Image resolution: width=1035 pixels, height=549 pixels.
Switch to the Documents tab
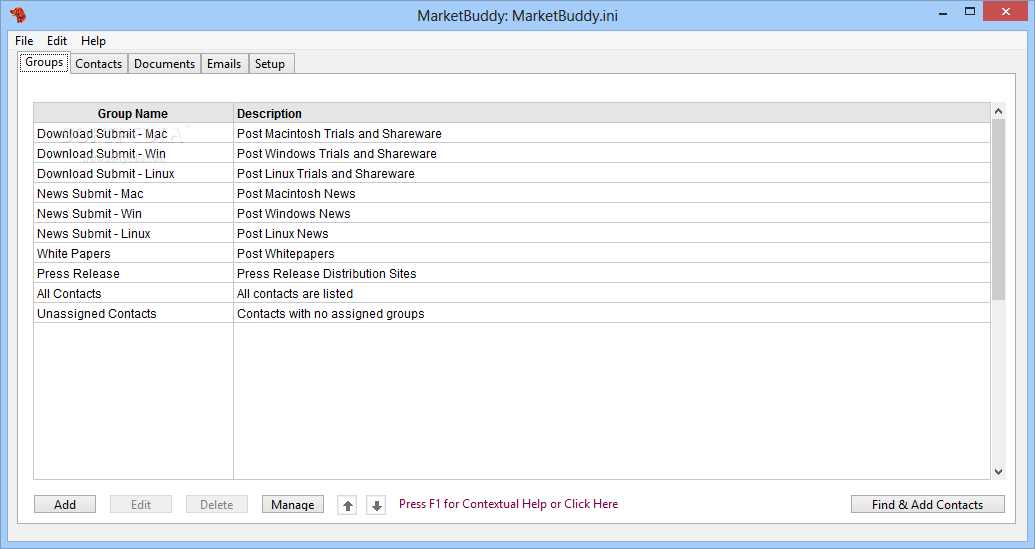coord(164,64)
